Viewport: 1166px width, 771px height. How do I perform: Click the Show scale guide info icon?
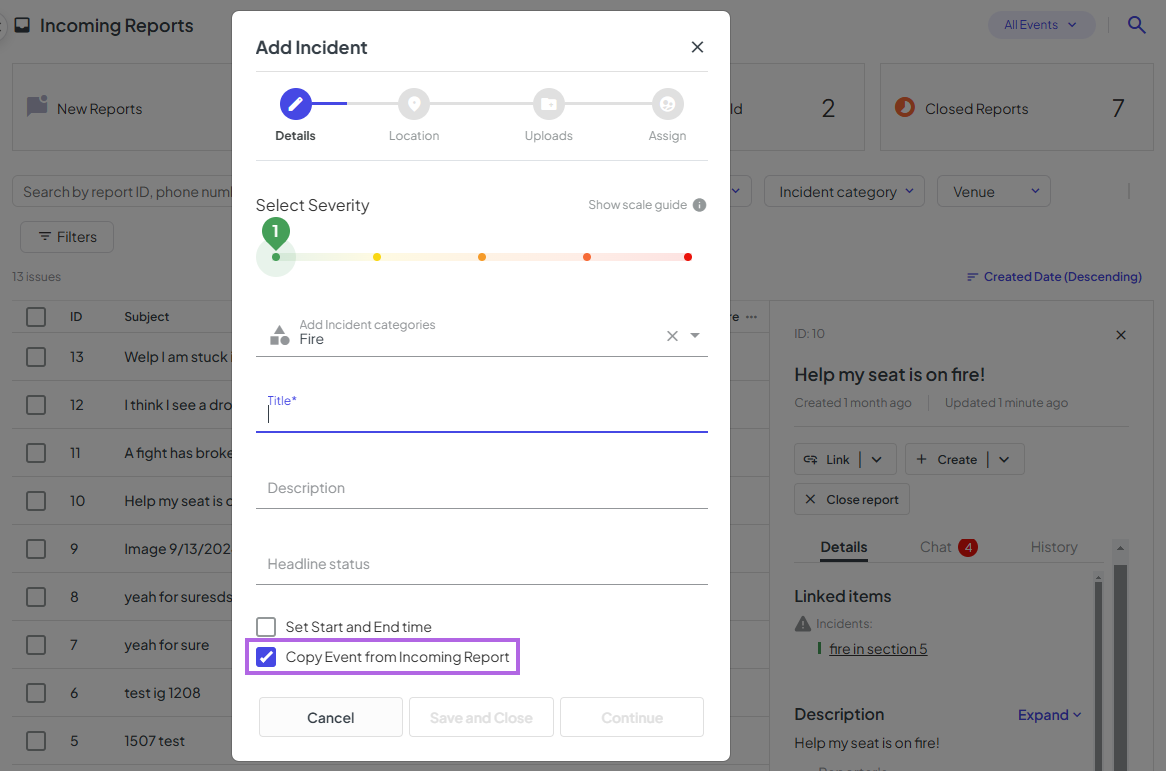(x=700, y=205)
